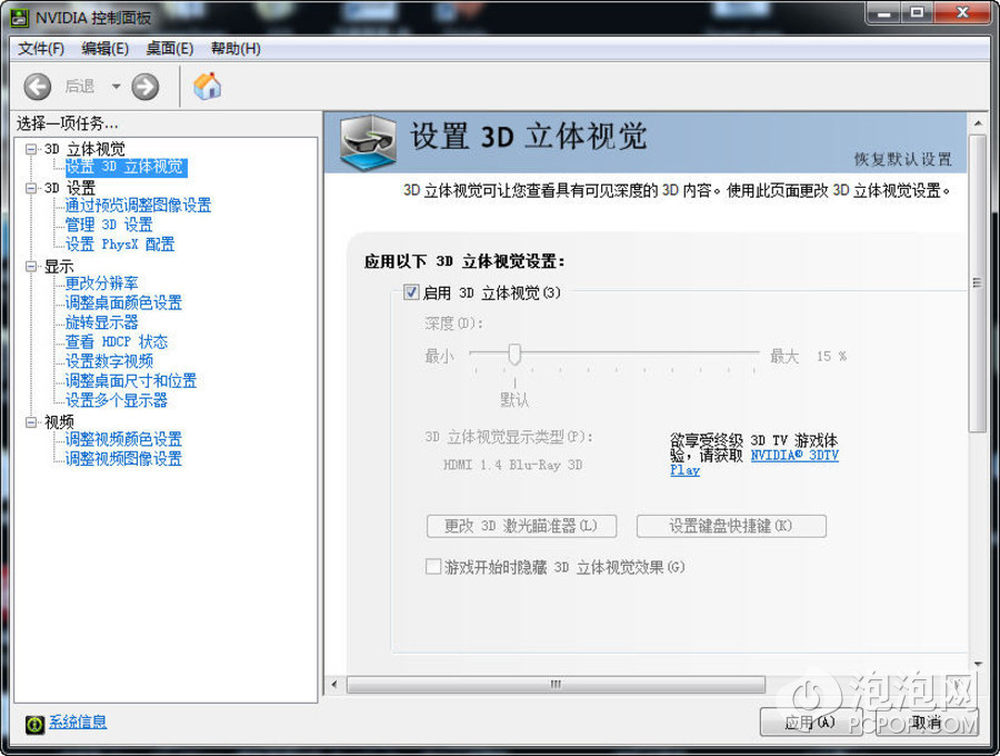Collapse the 3D 设置 tree node
This screenshot has width=1000, height=756.
(x=31, y=188)
